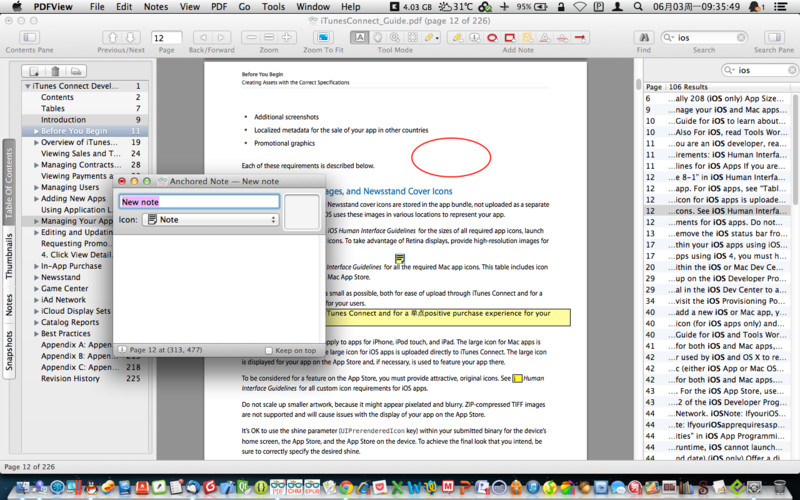The height and width of the screenshot is (500, 800).
Task: Select the Tables outline entry
Action: tap(85, 109)
